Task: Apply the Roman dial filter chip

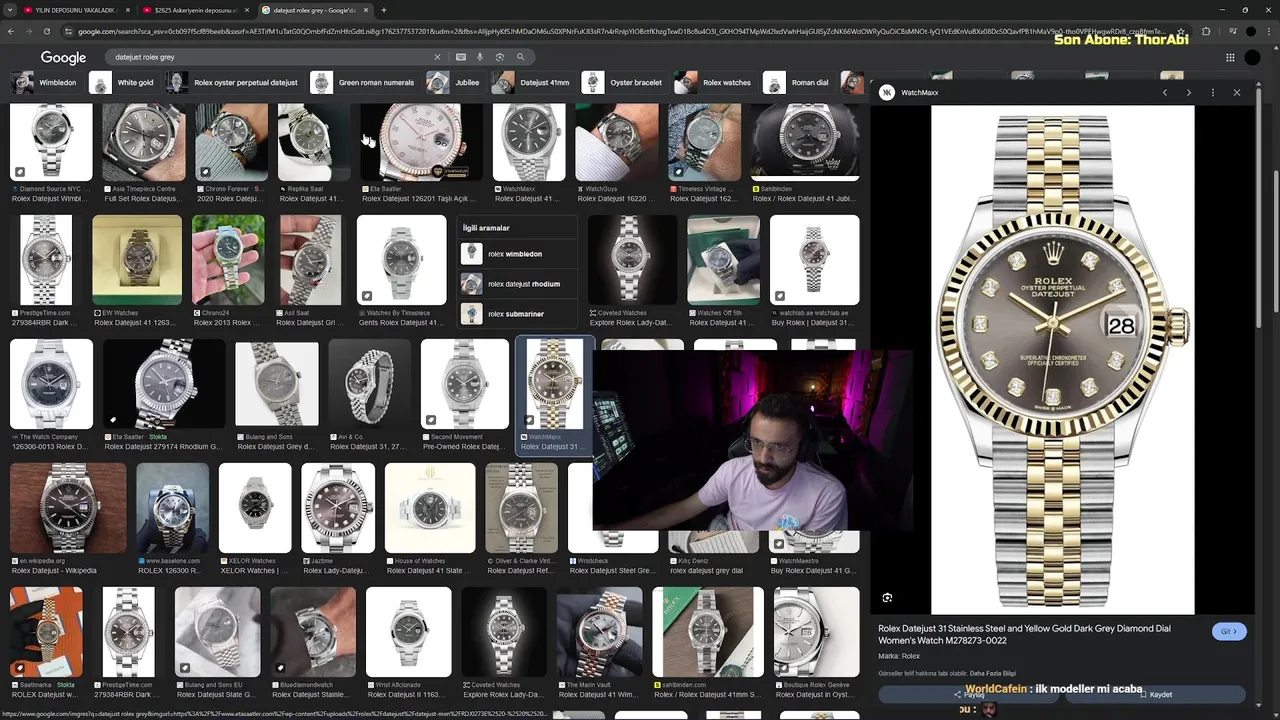Action: [x=798, y=83]
